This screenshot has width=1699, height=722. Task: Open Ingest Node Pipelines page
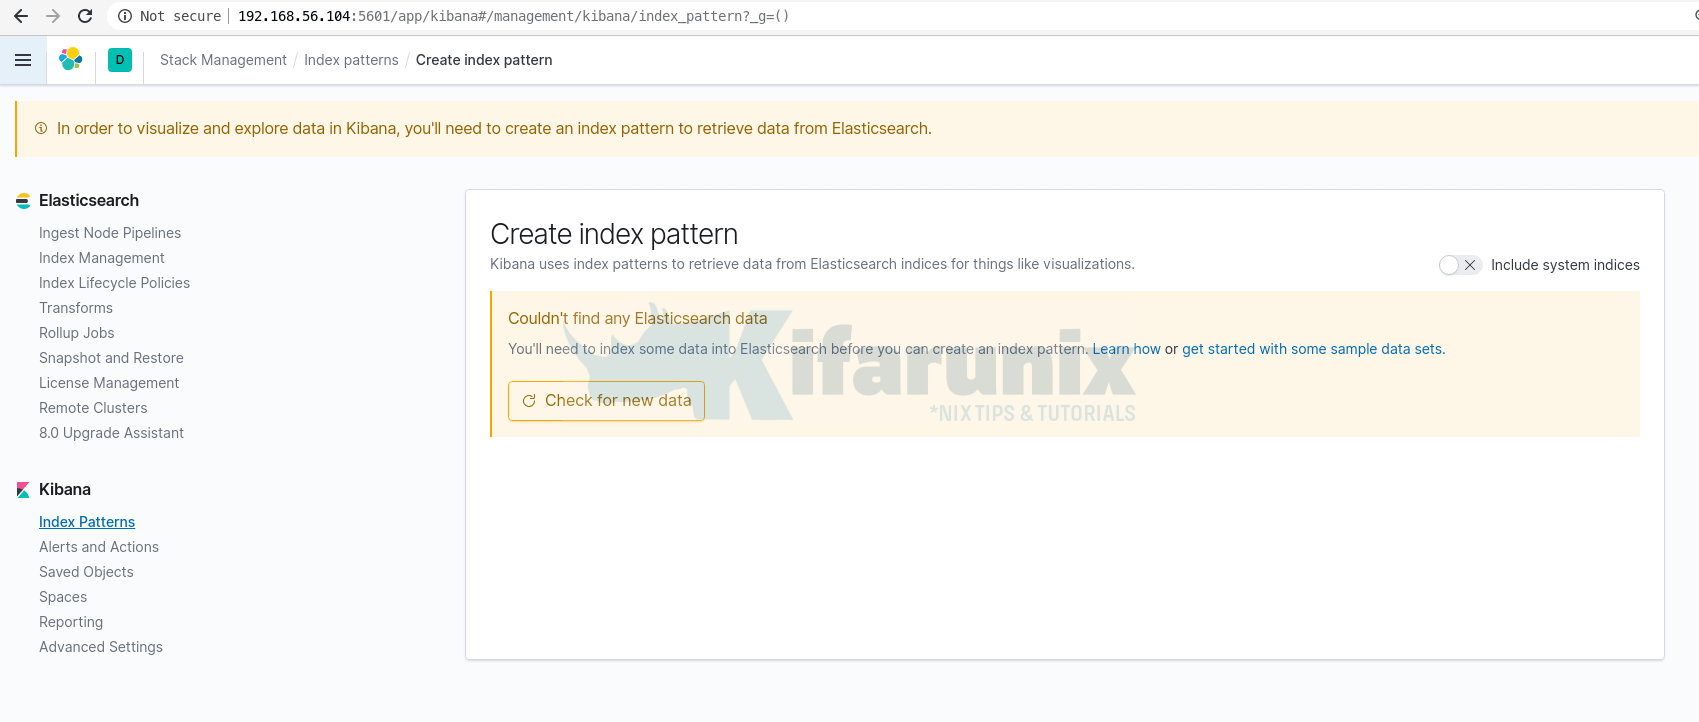point(110,233)
